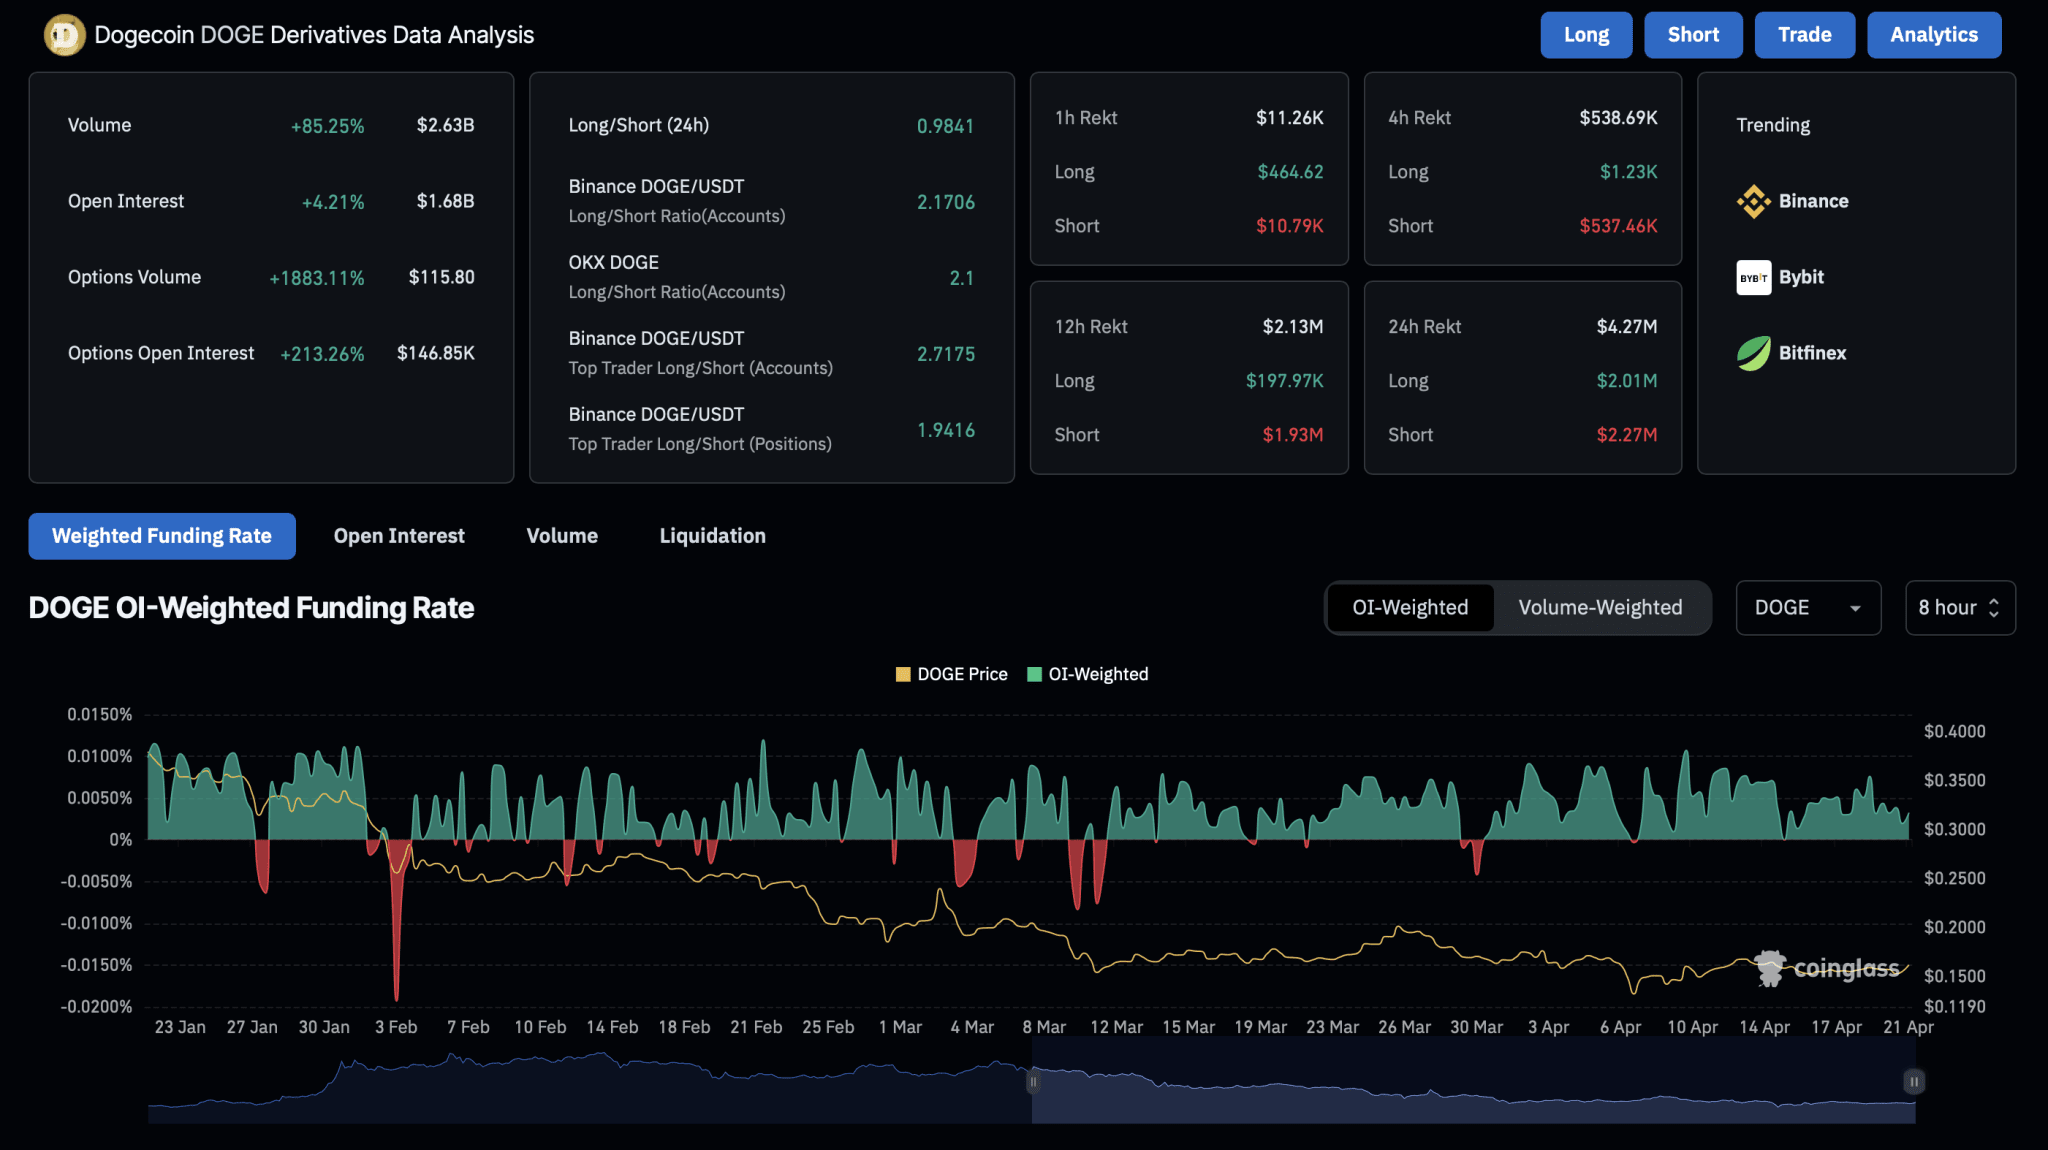The image size is (2048, 1150).
Task: Select the Volume tab
Action: [x=562, y=536]
